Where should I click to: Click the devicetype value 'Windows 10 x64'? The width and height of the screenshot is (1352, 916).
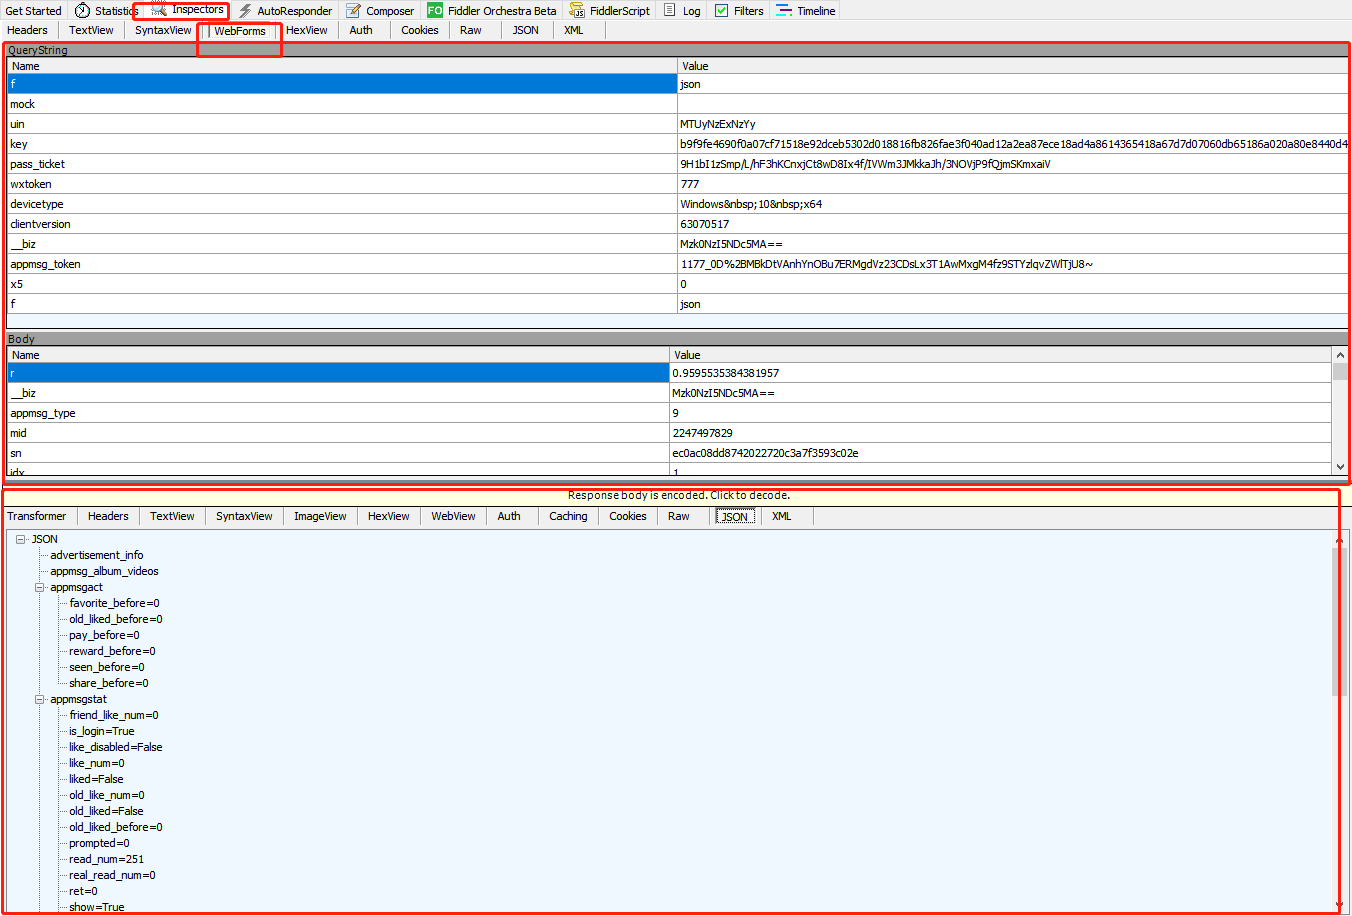751,204
